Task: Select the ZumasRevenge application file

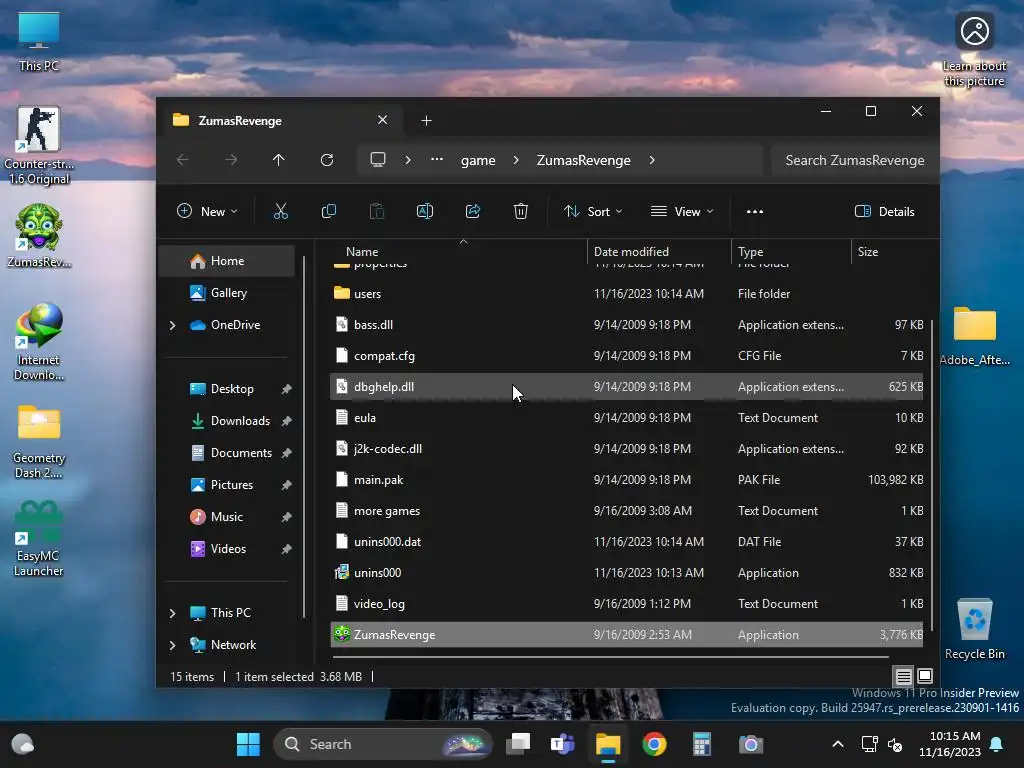Action: pos(626,634)
